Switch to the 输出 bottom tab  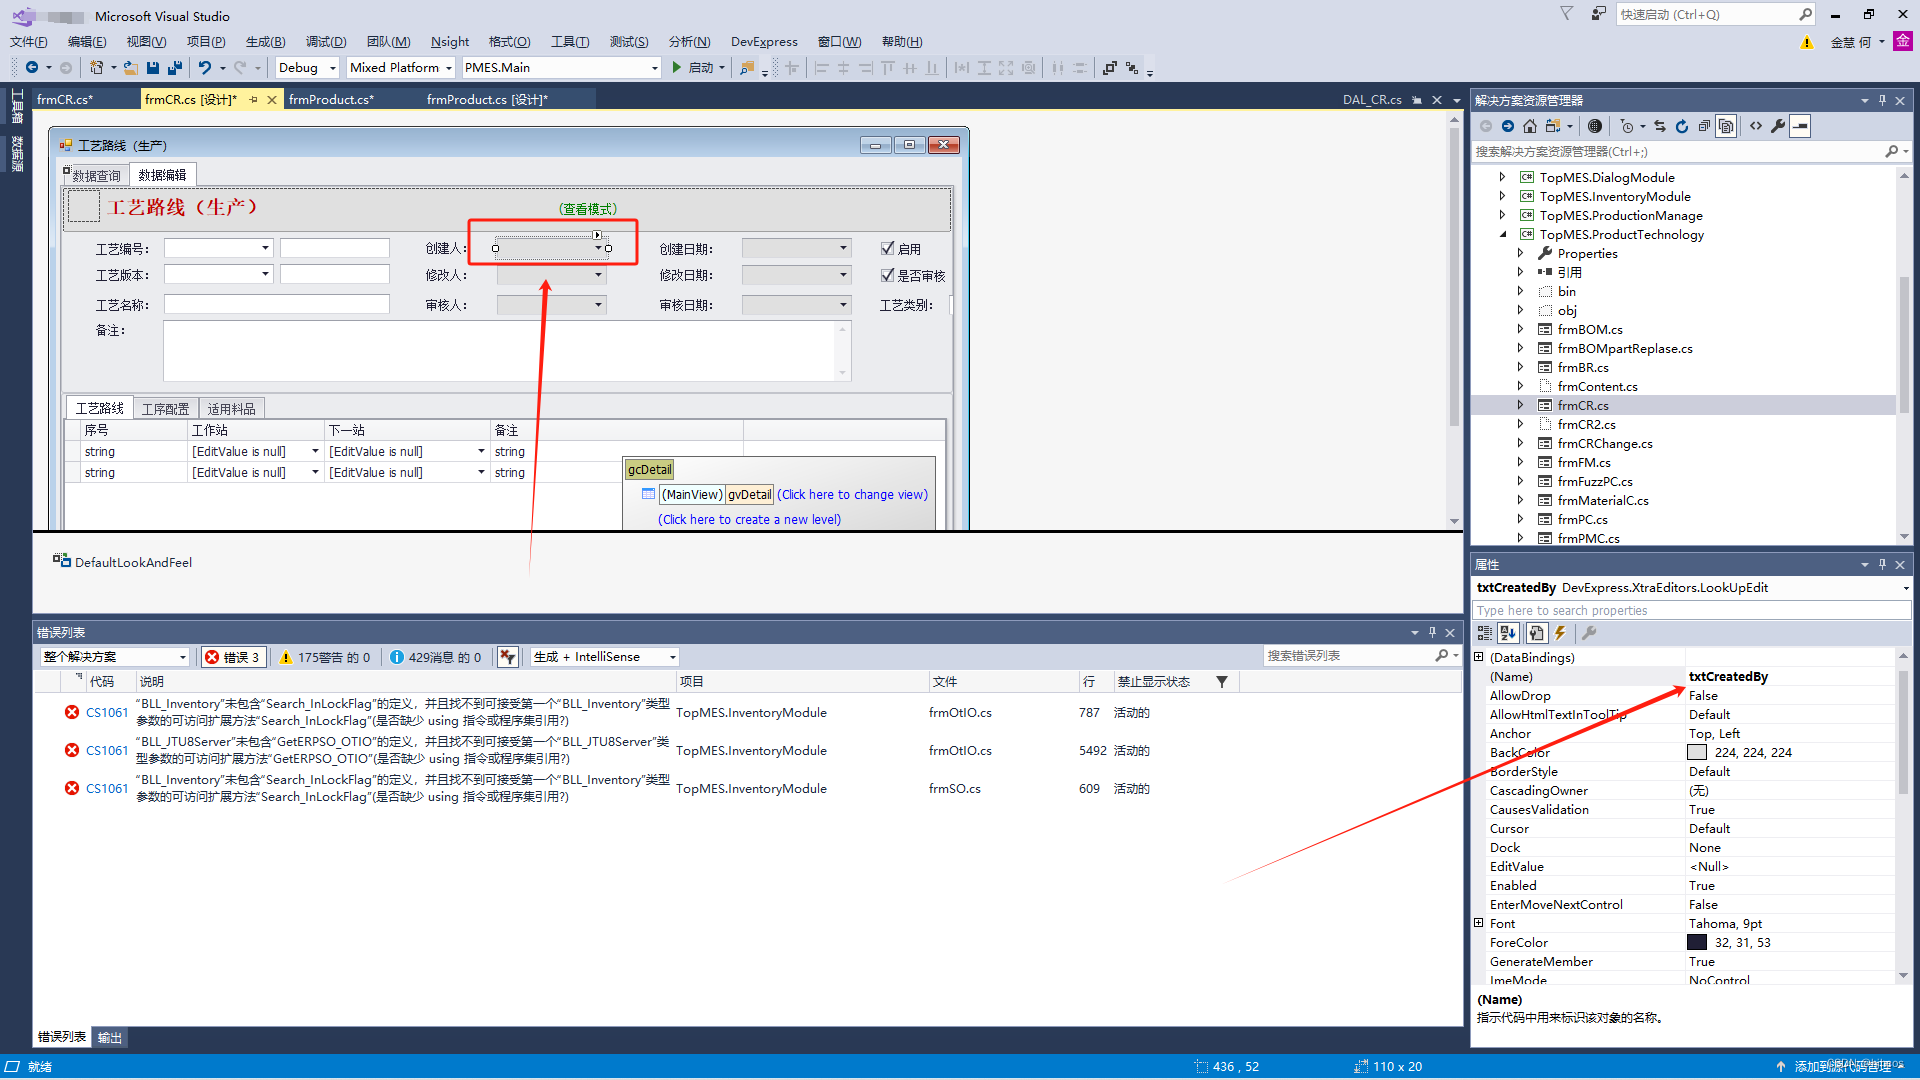[x=109, y=1037]
